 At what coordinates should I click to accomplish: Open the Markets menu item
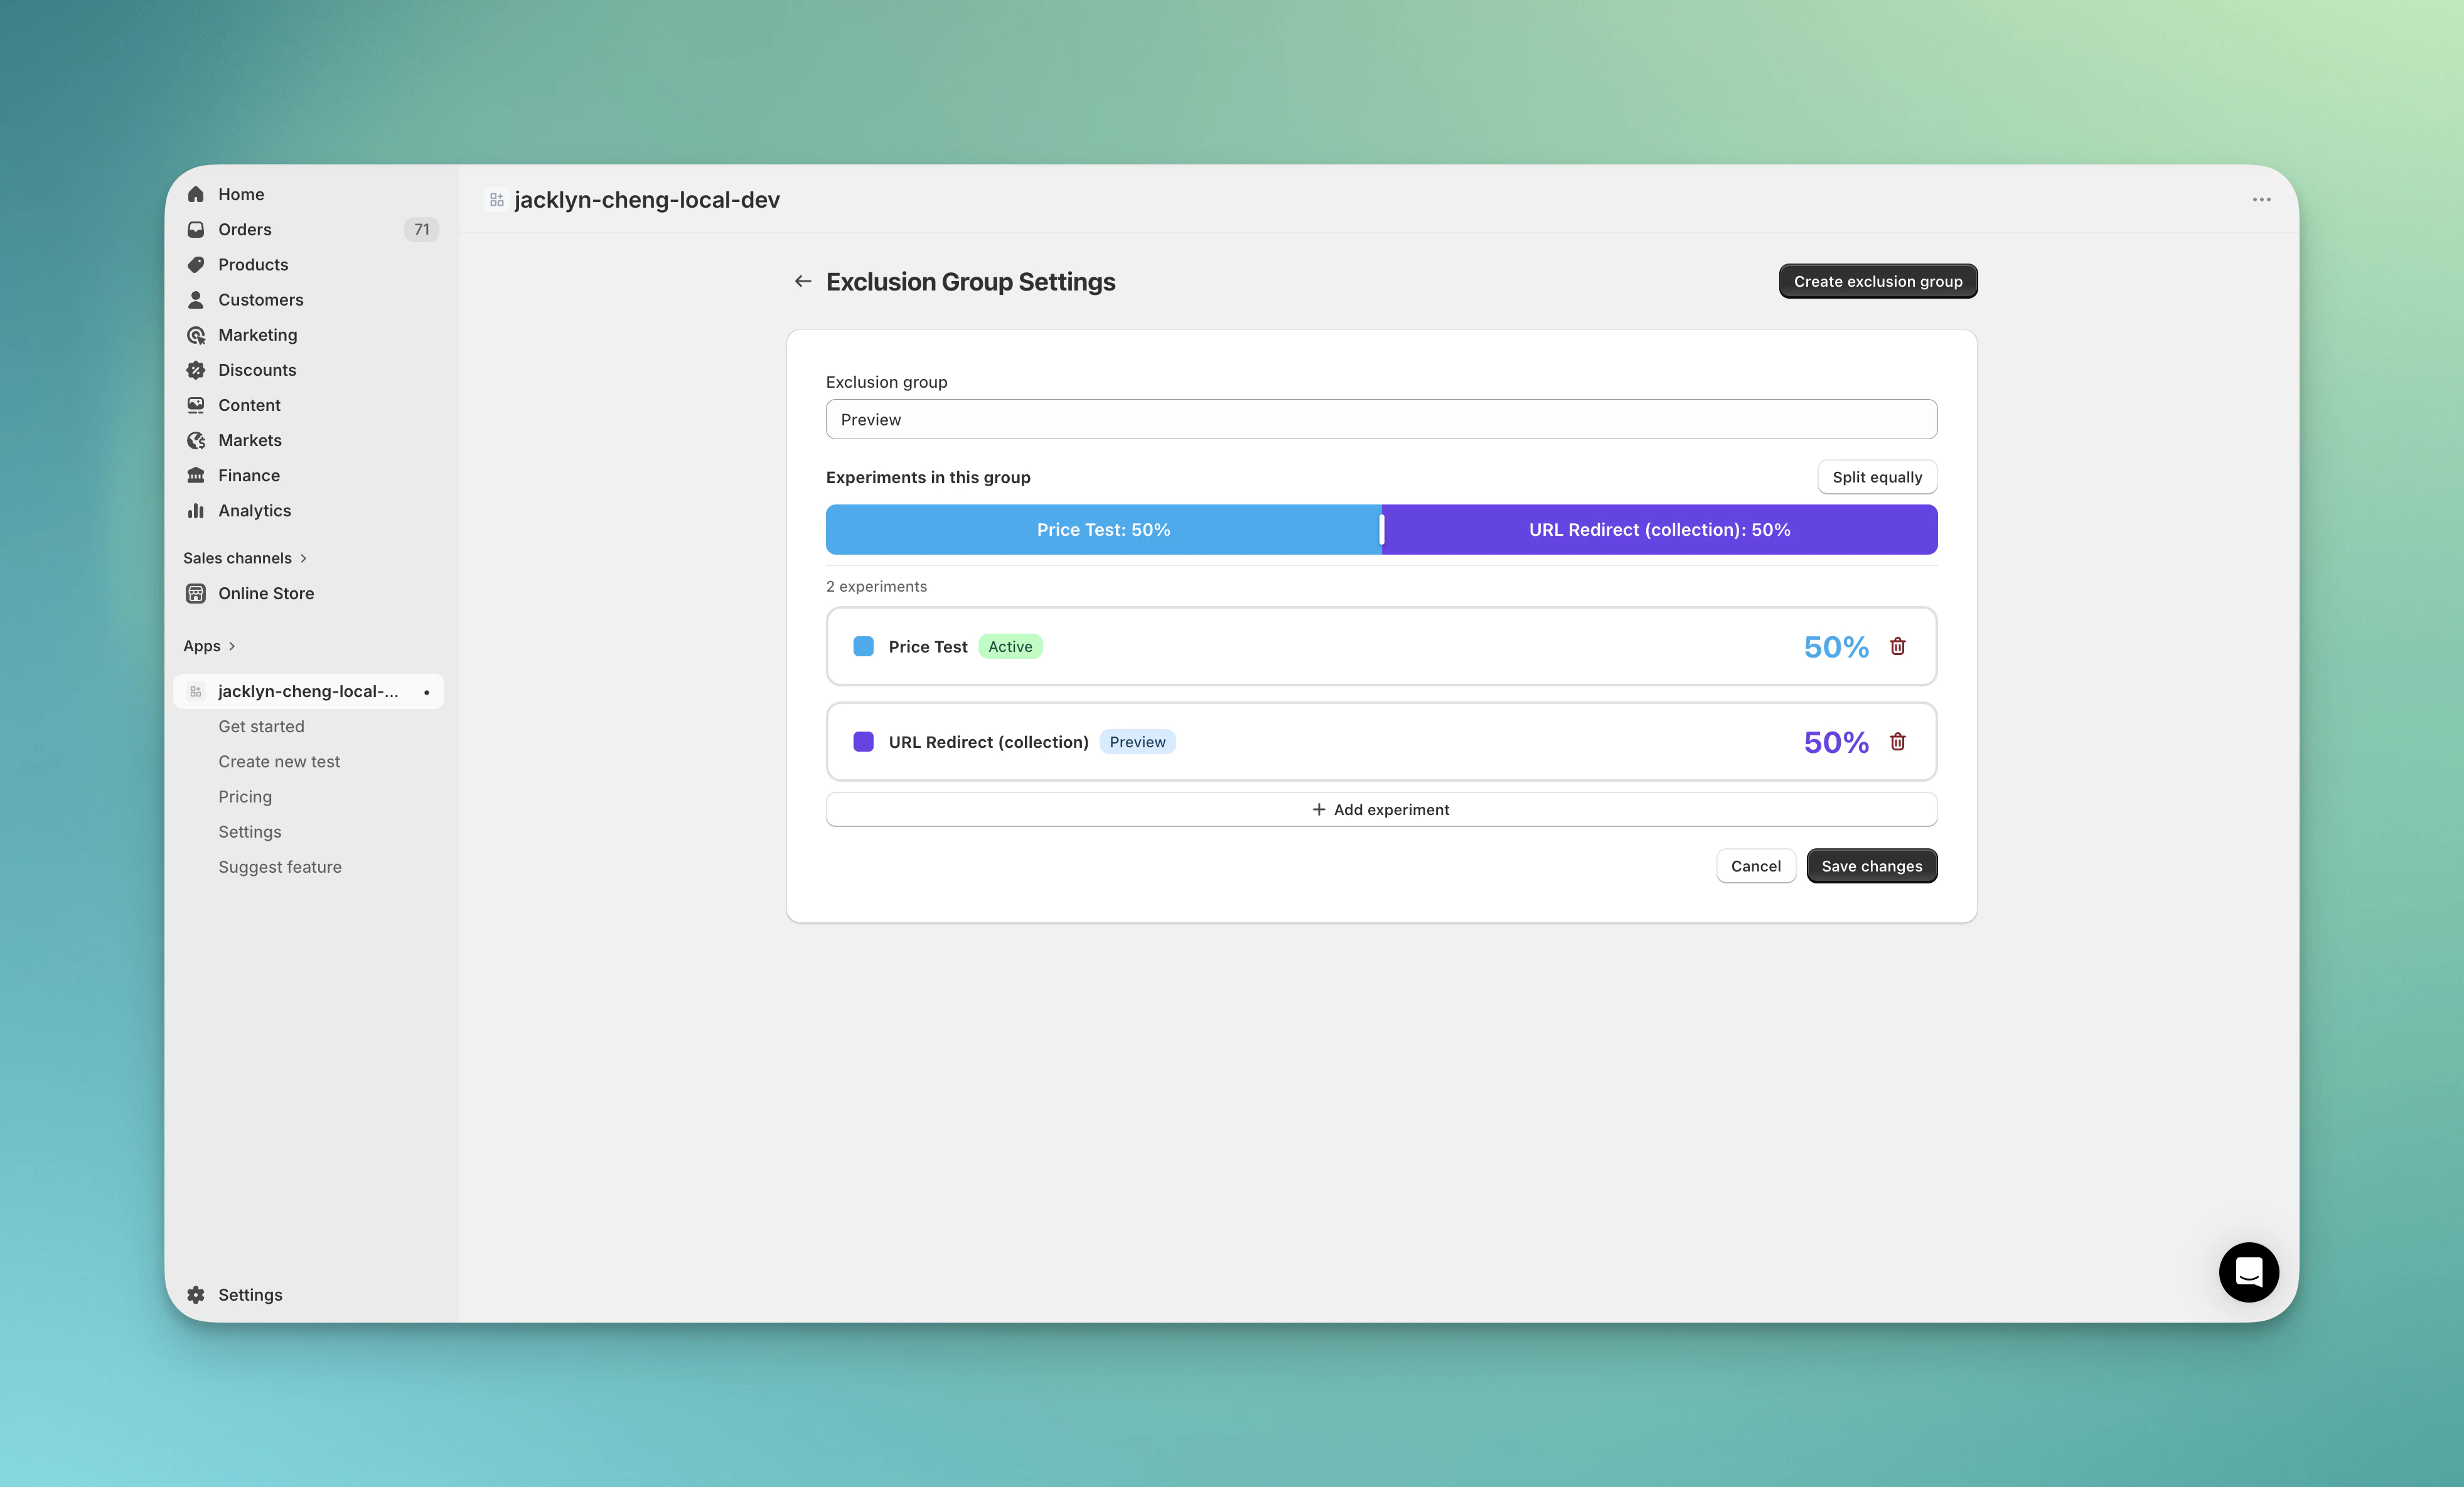point(309,440)
